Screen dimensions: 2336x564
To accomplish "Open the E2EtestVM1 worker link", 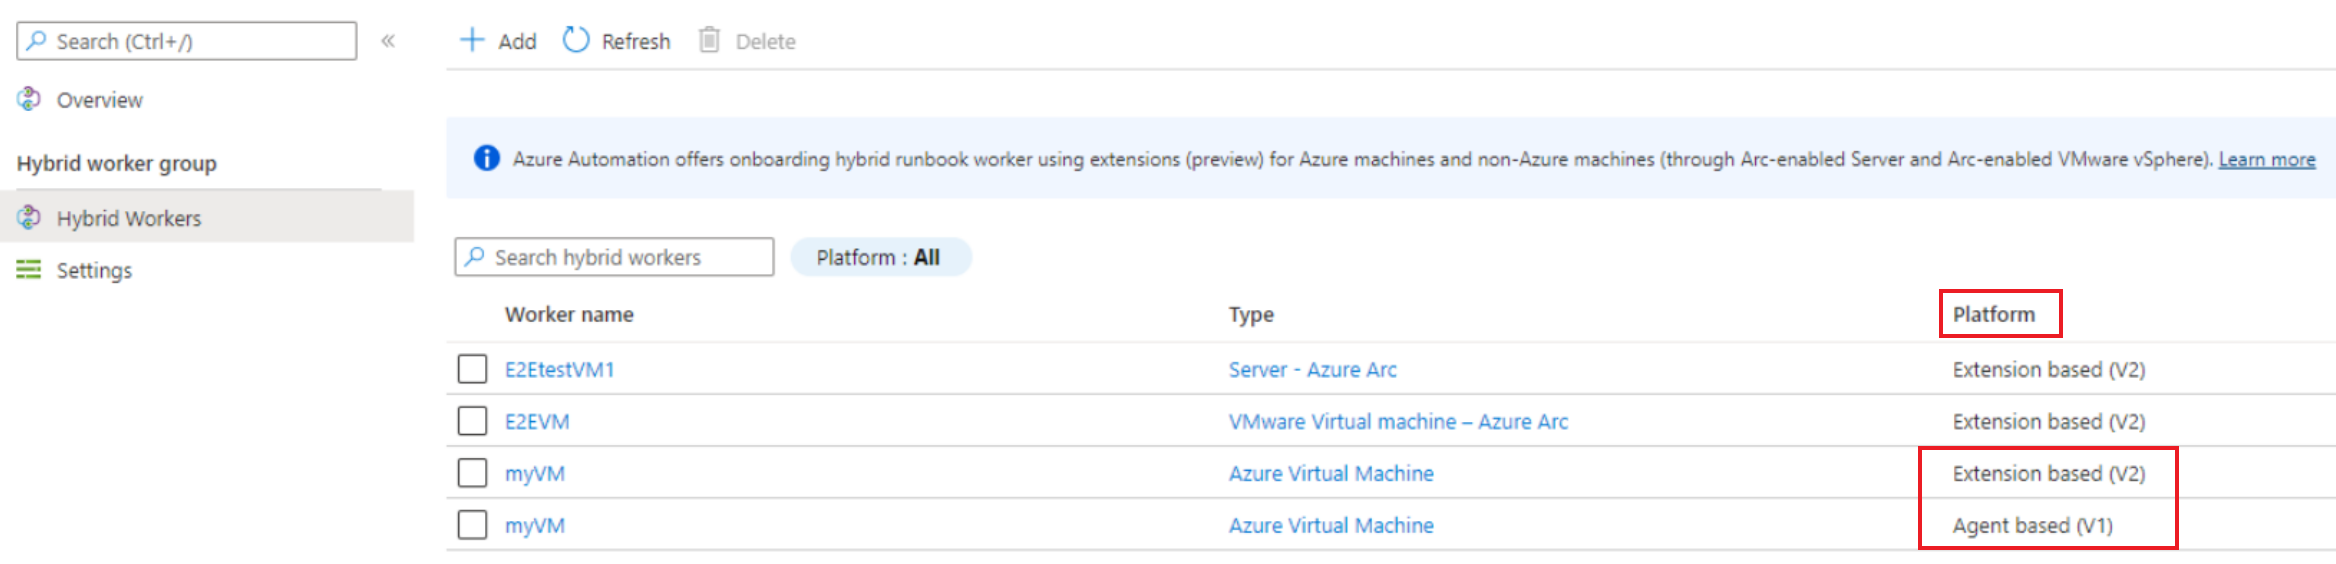I will pyautogui.click(x=559, y=369).
